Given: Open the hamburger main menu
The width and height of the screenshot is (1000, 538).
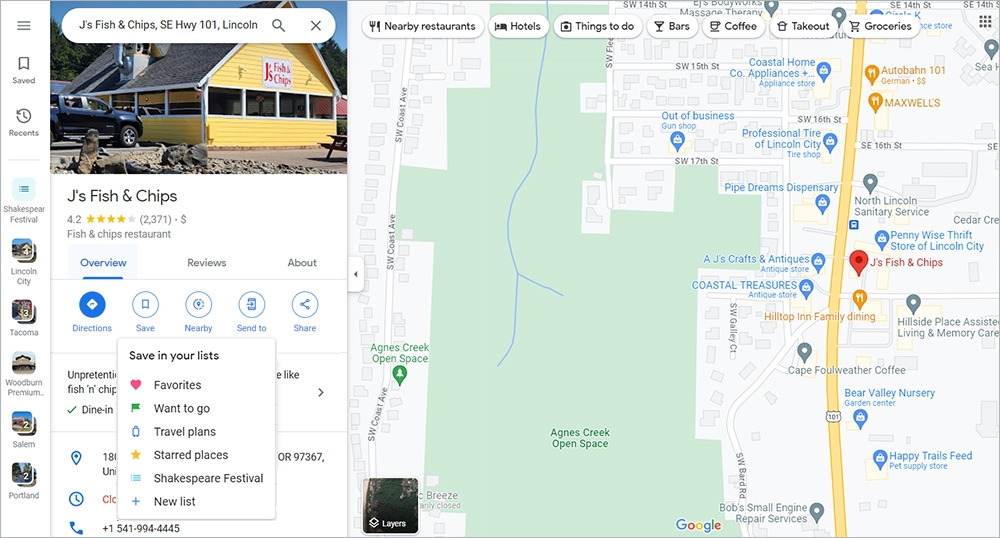Looking at the screenshot, I should (24, 25).
